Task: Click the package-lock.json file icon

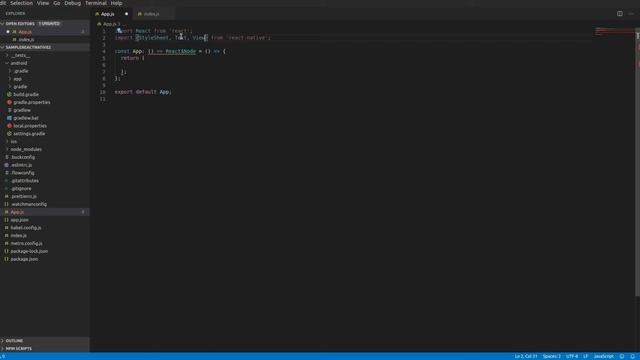Action: (7, 251)
